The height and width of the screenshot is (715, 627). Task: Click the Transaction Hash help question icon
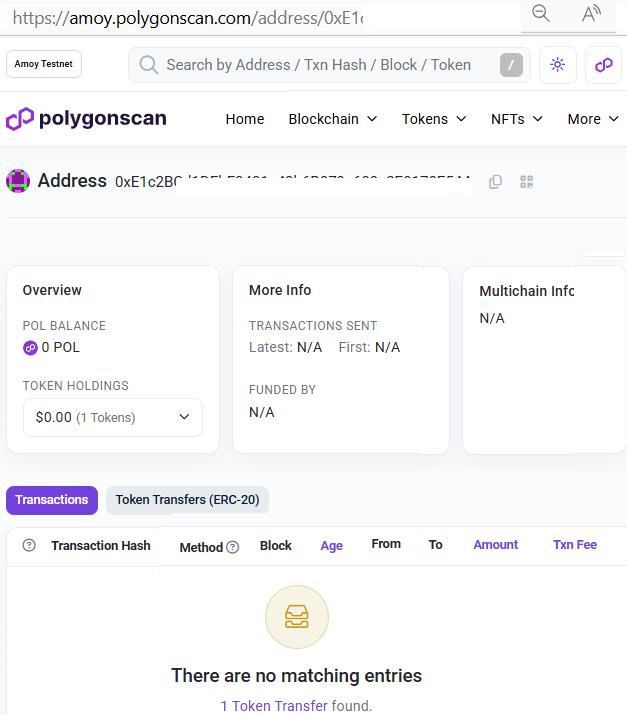click(29, 545)
